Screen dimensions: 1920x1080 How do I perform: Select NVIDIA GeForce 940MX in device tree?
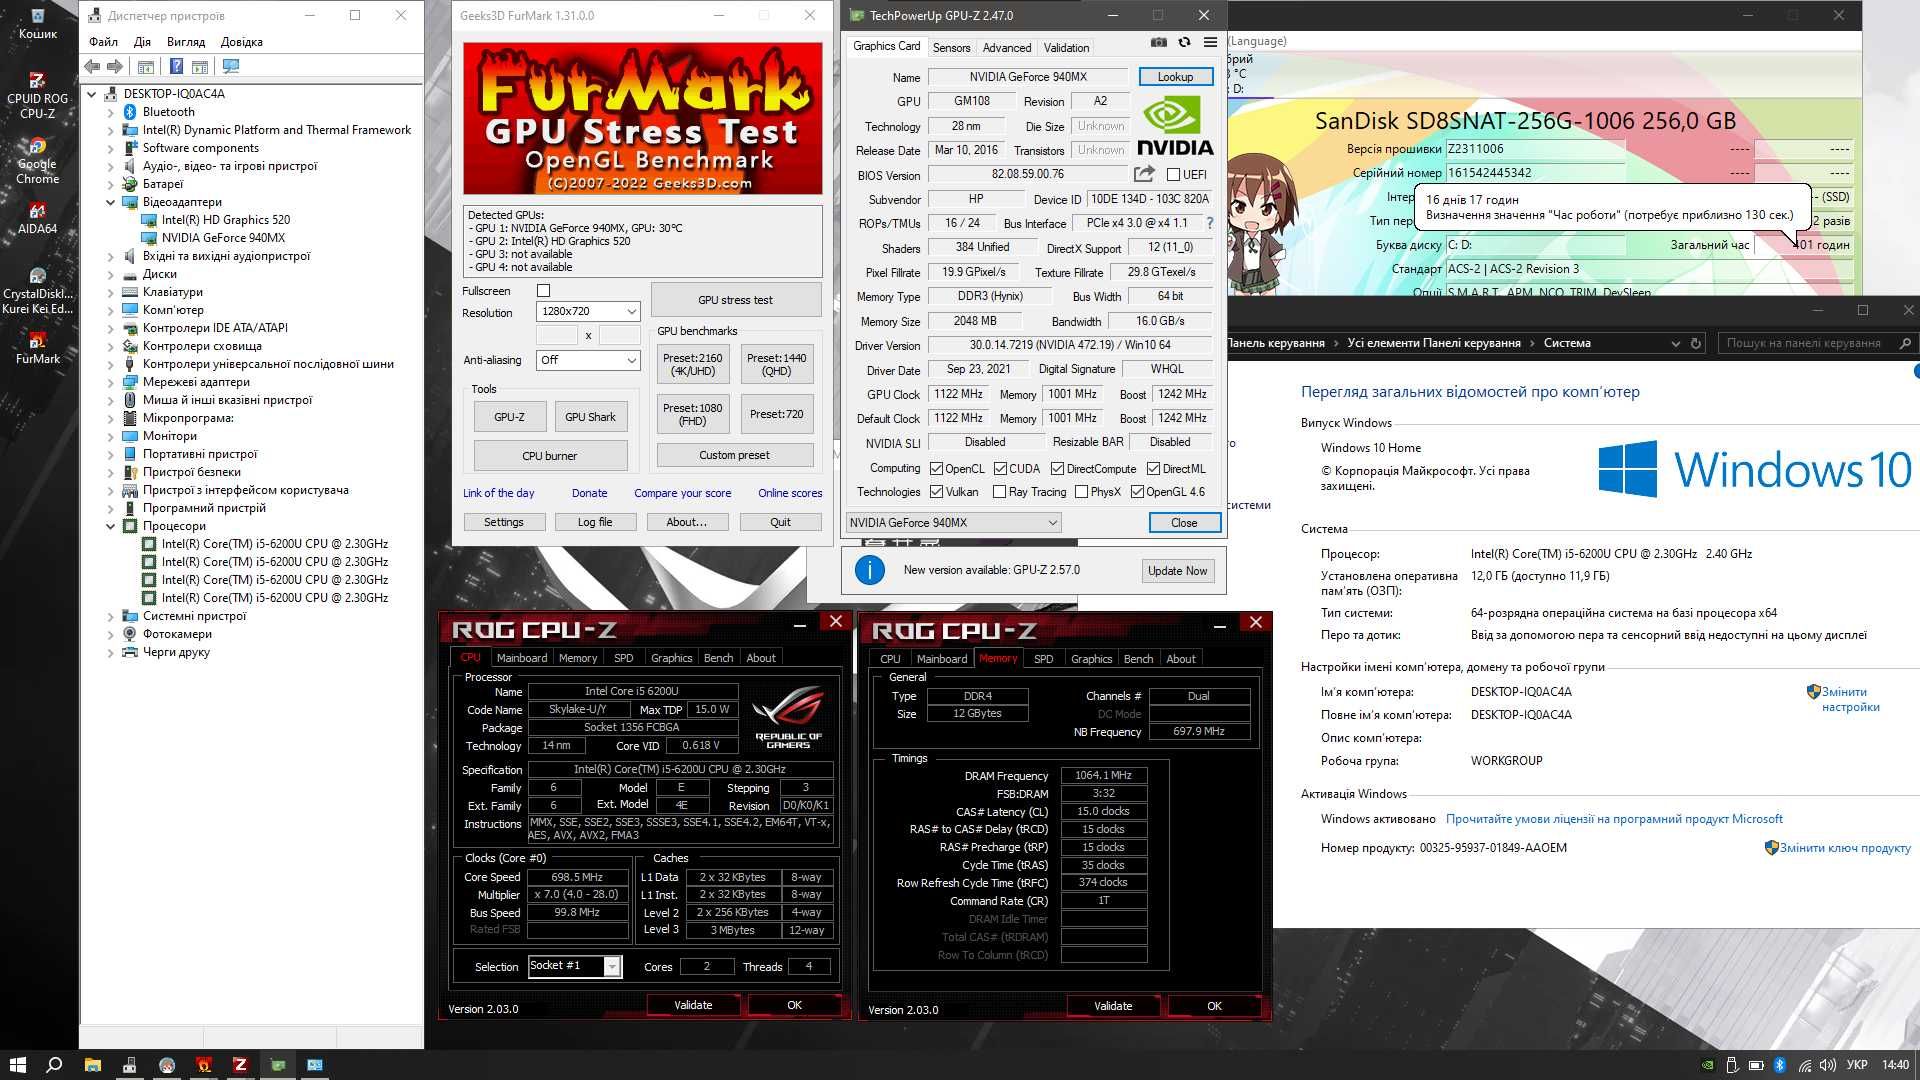click(x=223, y=238)
